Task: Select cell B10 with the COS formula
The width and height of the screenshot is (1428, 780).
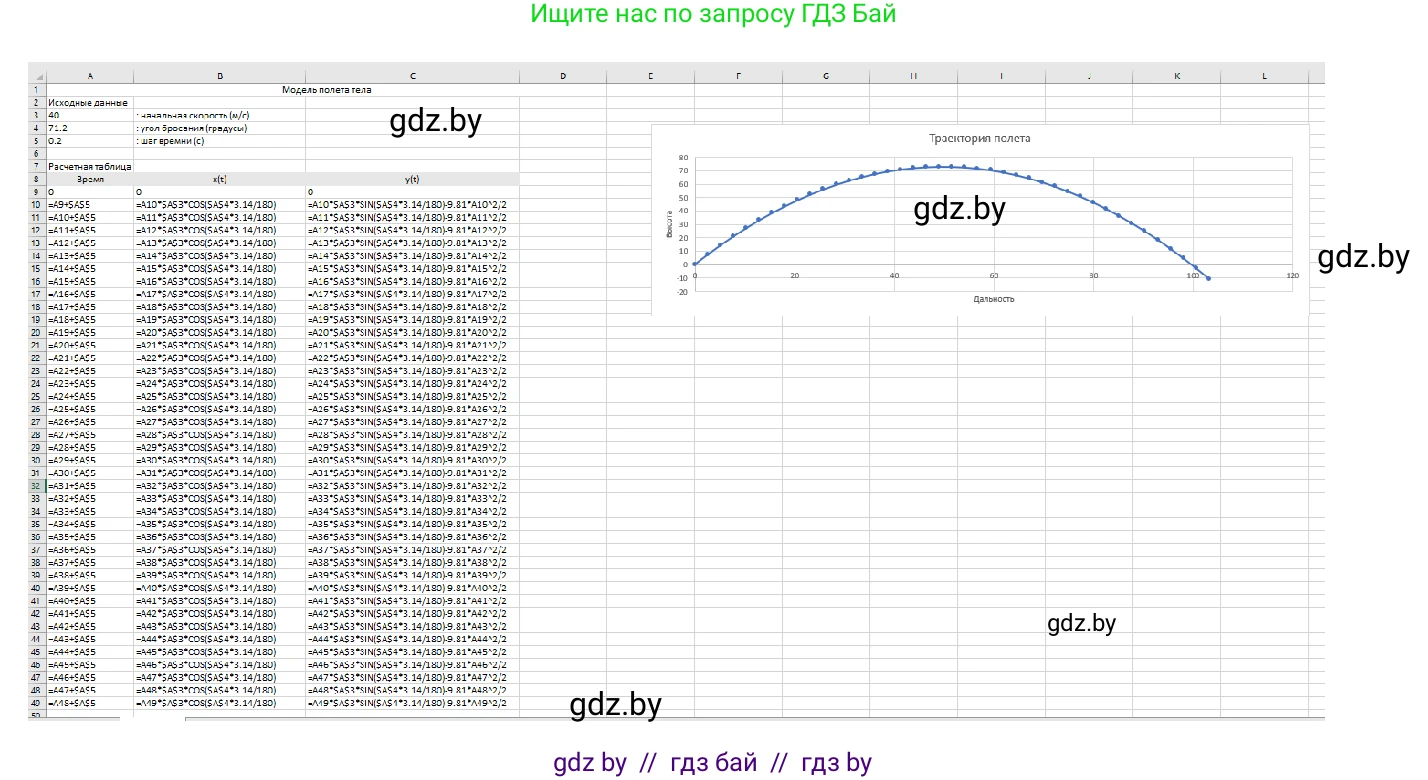Action: point(219,204)
